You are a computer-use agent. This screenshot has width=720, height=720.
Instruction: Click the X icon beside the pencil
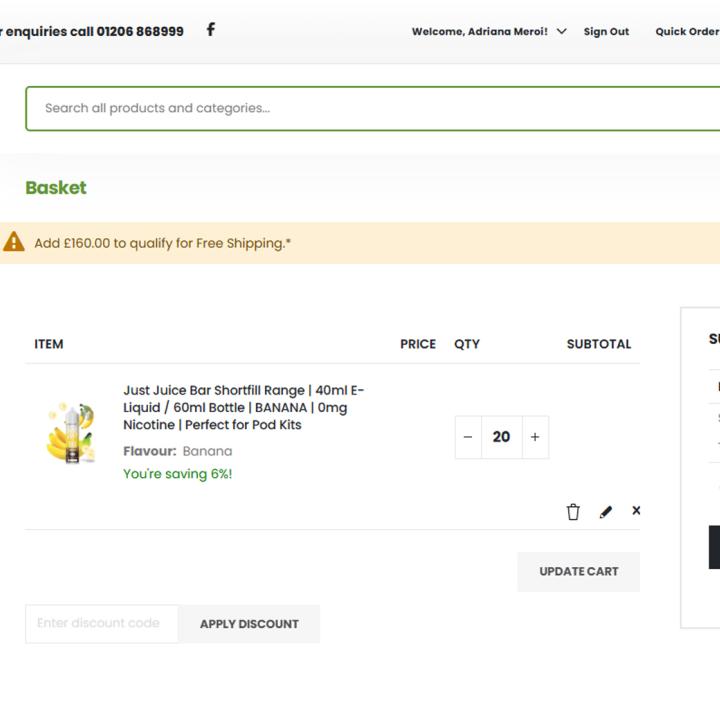click(x=636, y=511)
